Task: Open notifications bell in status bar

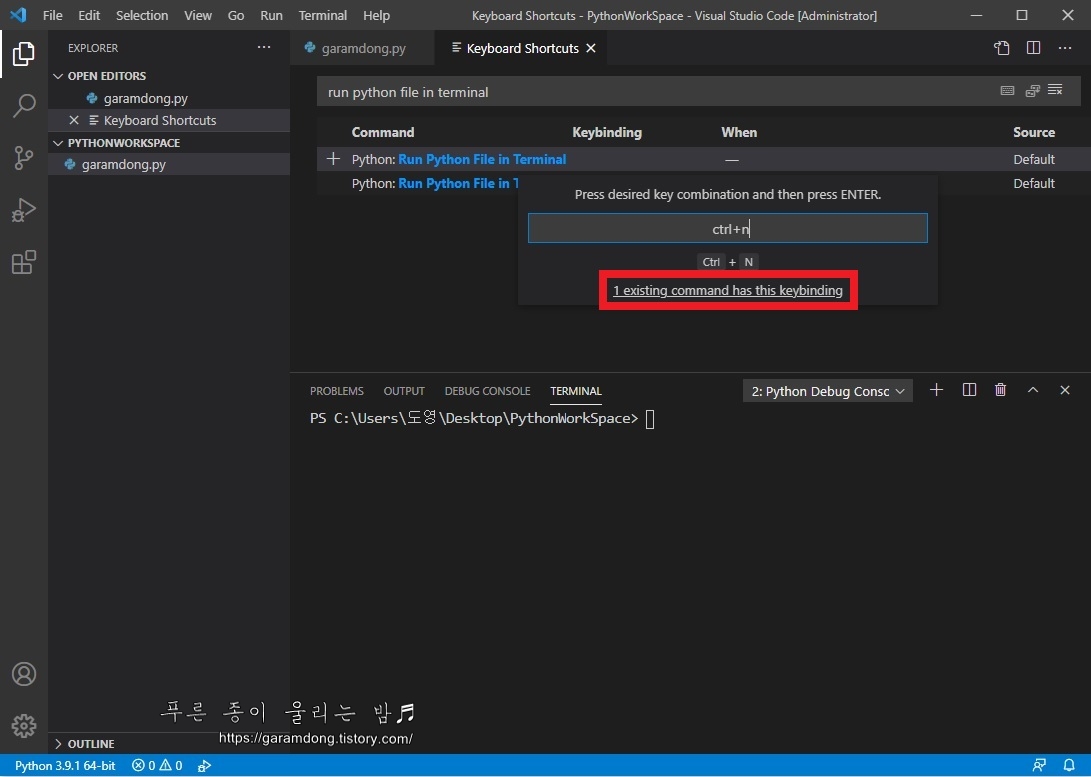Action: coord(1069,766)
